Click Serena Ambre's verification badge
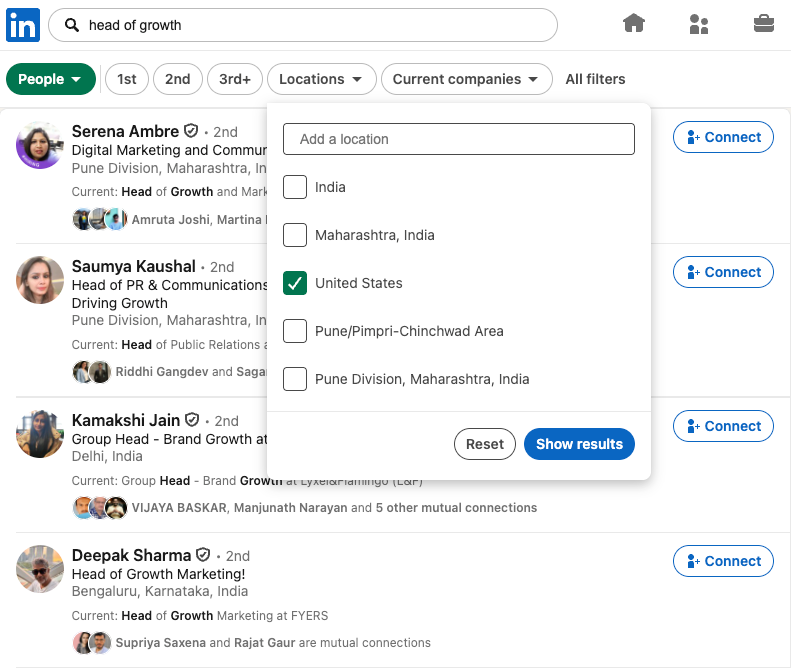This screenshot has height=668, width=791. tap(191, 131)
